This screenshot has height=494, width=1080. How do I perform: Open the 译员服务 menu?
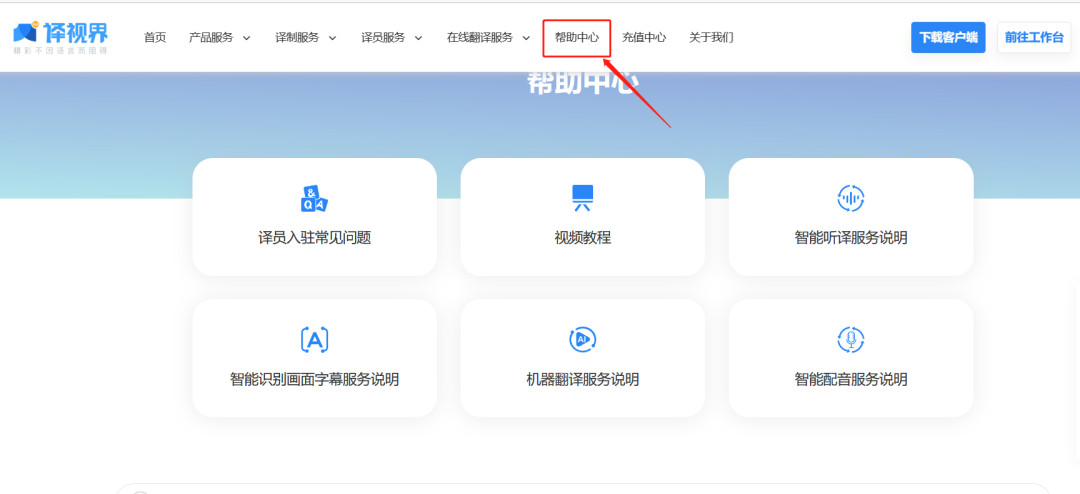pos(383,37)
